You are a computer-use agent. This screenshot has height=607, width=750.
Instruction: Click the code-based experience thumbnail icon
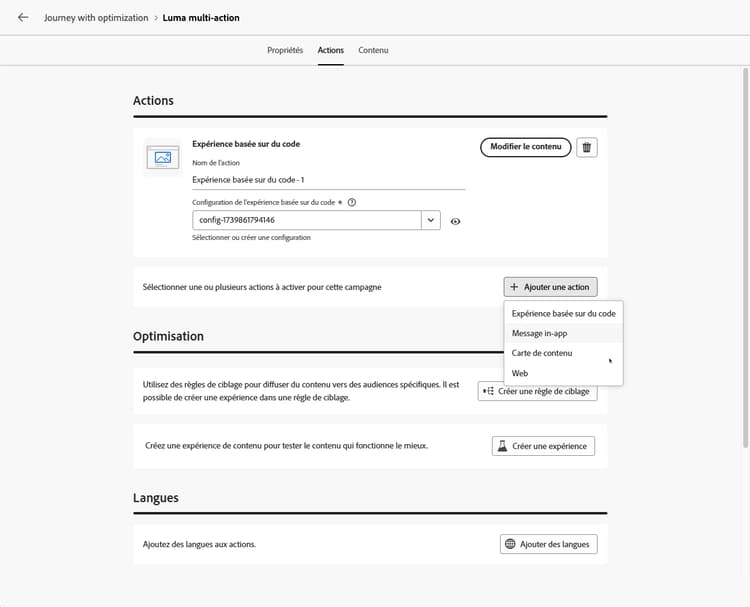coord(163,157)
